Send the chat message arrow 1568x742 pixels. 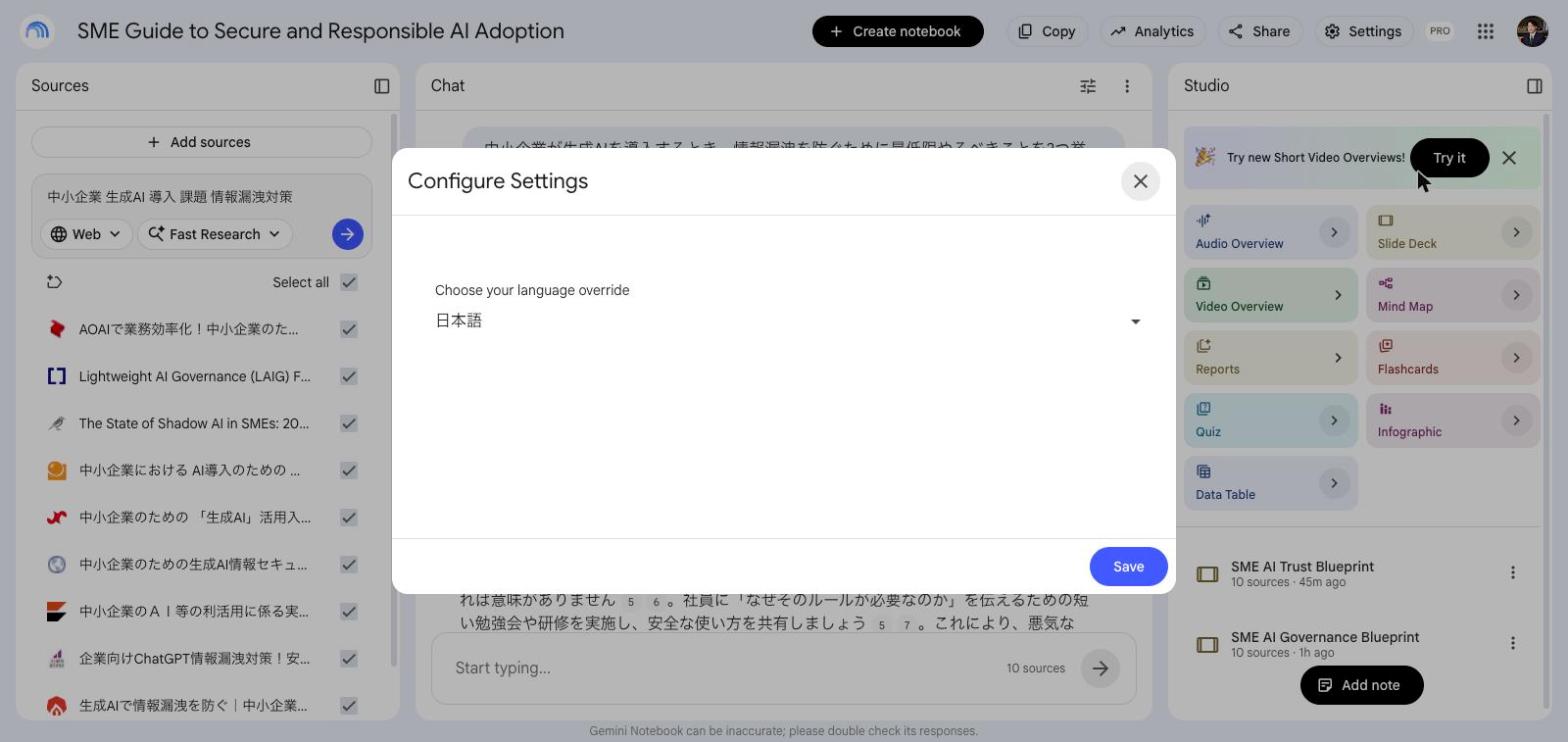(x=1100, y=668)
